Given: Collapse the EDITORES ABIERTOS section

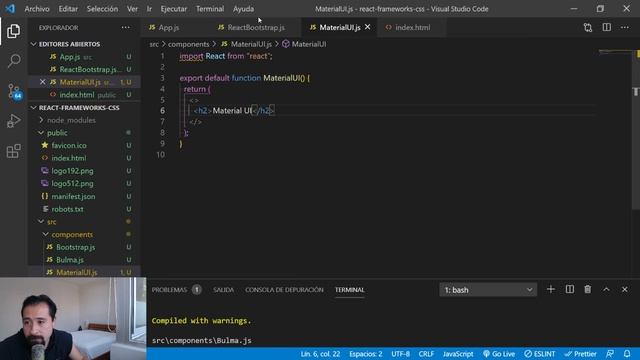Looking at the screenshot, I should 84,44.
